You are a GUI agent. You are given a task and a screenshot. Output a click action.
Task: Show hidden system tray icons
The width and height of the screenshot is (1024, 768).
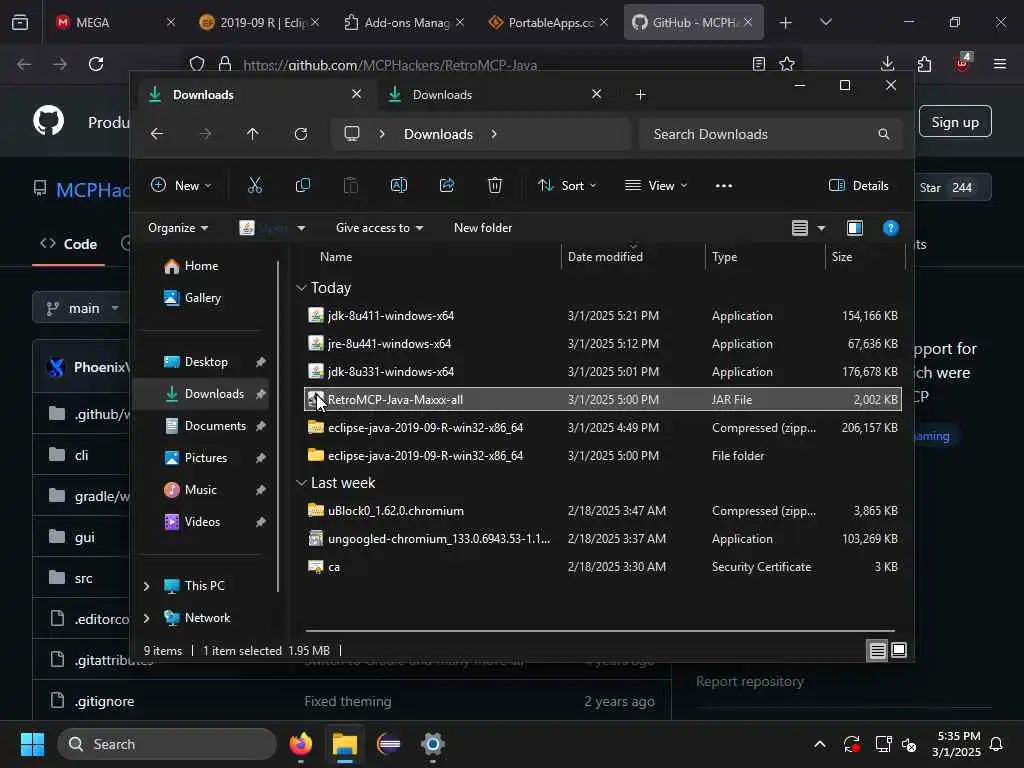pos(820,744)
